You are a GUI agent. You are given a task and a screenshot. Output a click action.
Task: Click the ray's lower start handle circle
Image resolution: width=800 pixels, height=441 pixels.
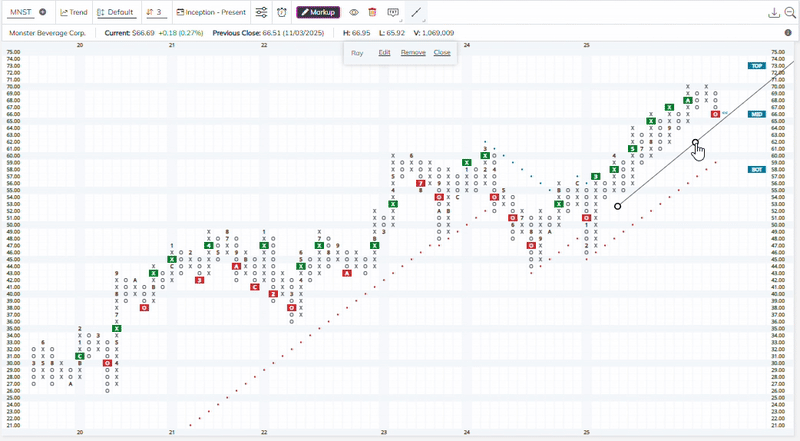pyautogui.click(x=618, y=206)
